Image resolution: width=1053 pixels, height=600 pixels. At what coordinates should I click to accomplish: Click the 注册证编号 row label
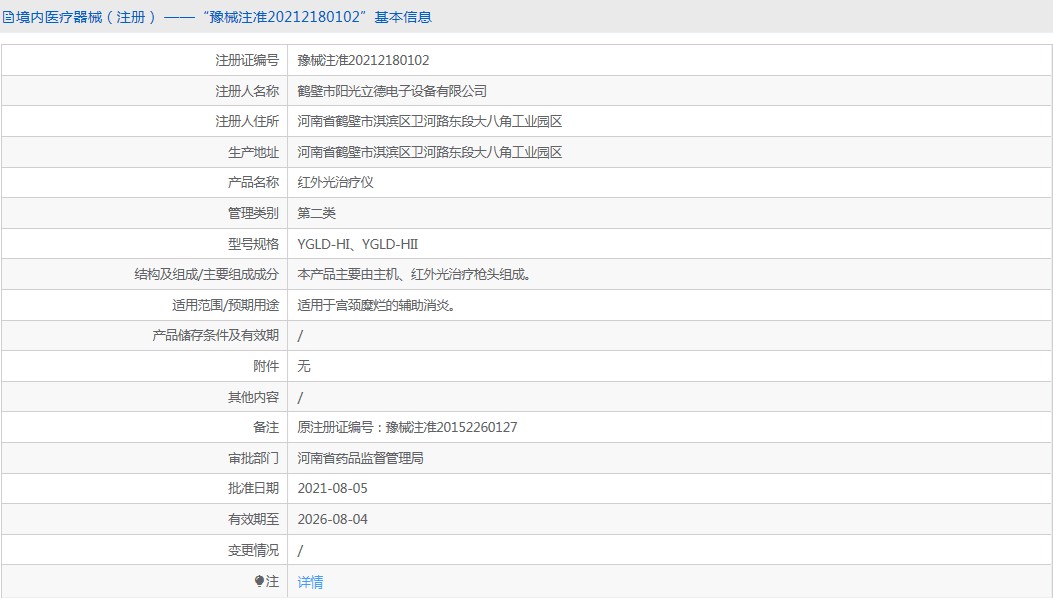click(246, 60)
